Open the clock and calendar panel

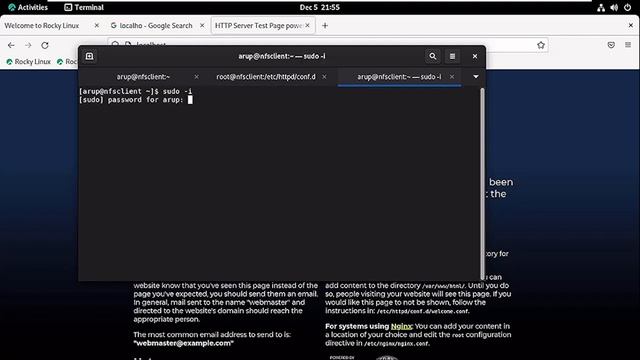pos(320,7)
